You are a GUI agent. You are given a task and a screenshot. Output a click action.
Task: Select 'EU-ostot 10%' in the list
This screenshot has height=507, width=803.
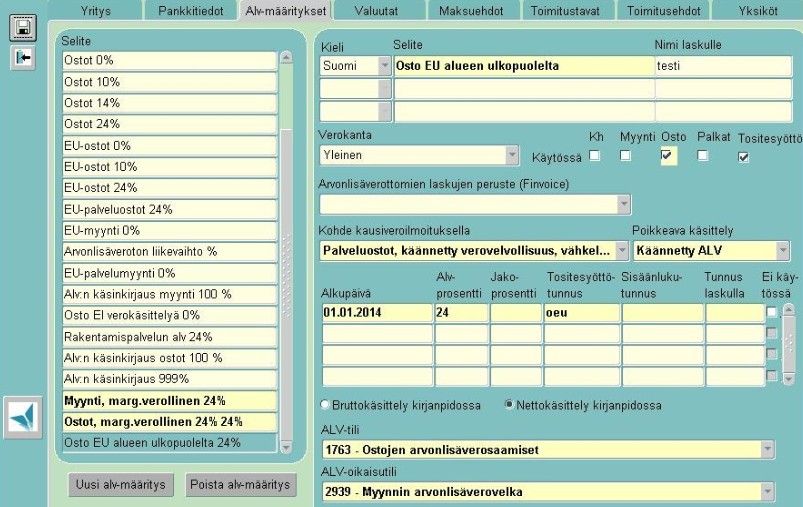170,167
